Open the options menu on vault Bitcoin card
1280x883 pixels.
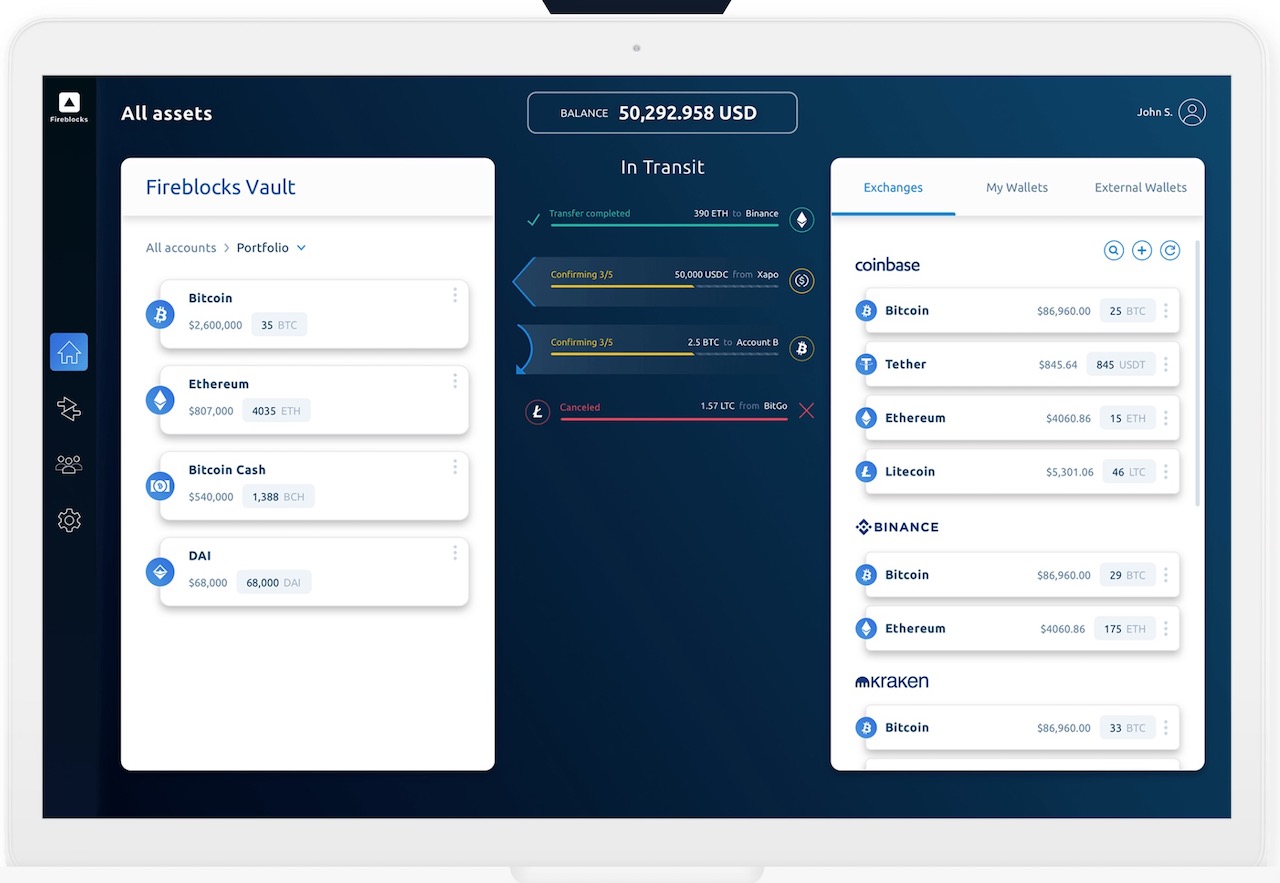455,295
